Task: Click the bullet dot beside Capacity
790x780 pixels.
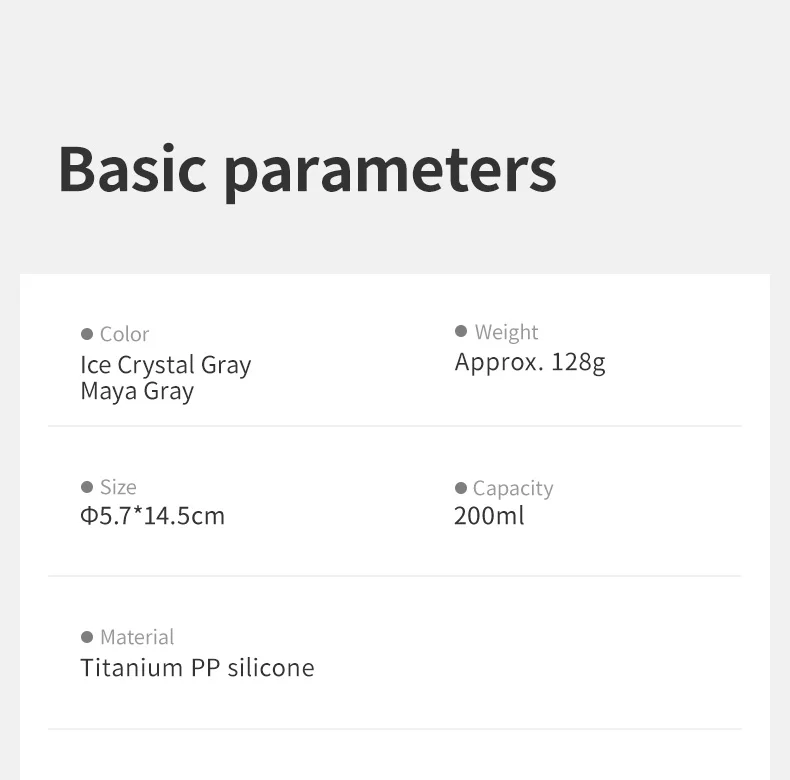Action: click(460, 488)
